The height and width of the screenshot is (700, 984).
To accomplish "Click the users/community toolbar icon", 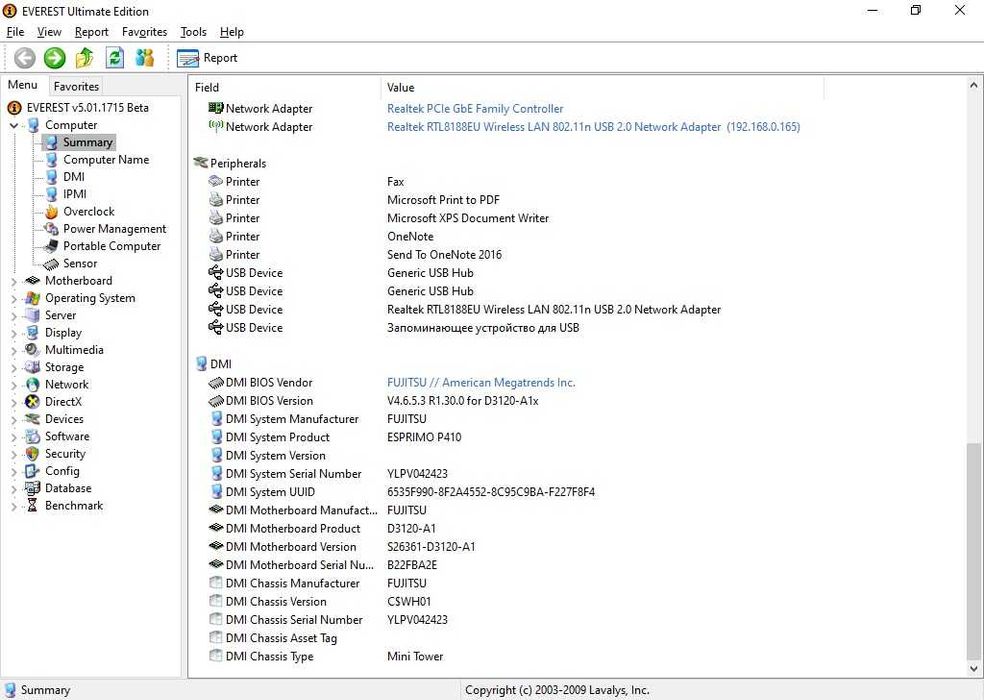I will [145, 58].
